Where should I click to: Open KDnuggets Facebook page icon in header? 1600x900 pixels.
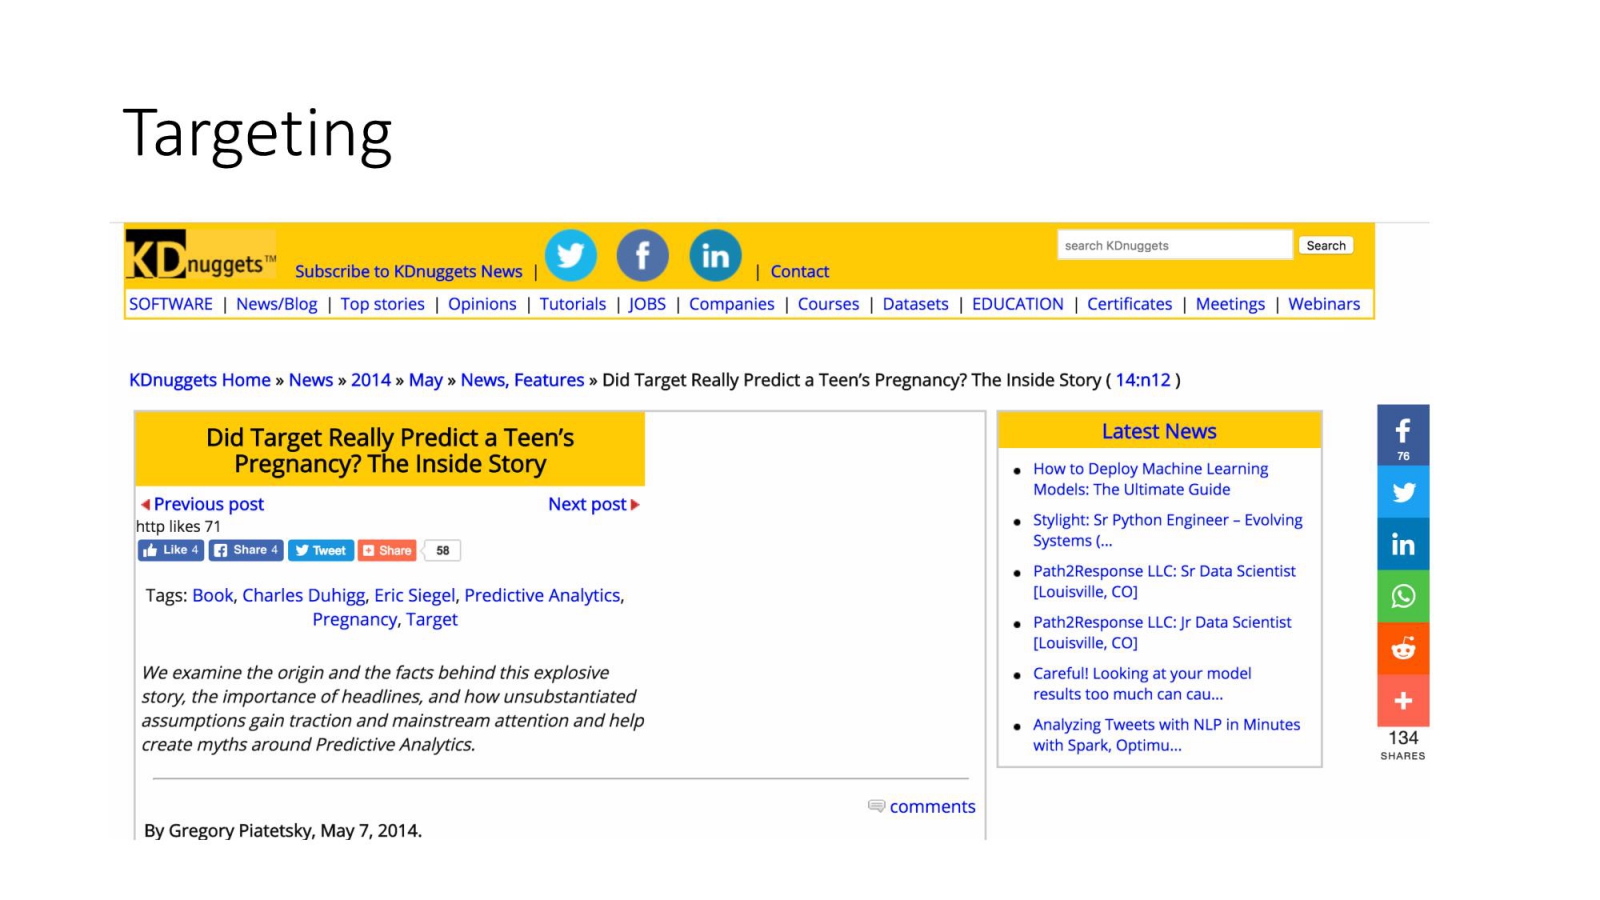tap(642, 255)
